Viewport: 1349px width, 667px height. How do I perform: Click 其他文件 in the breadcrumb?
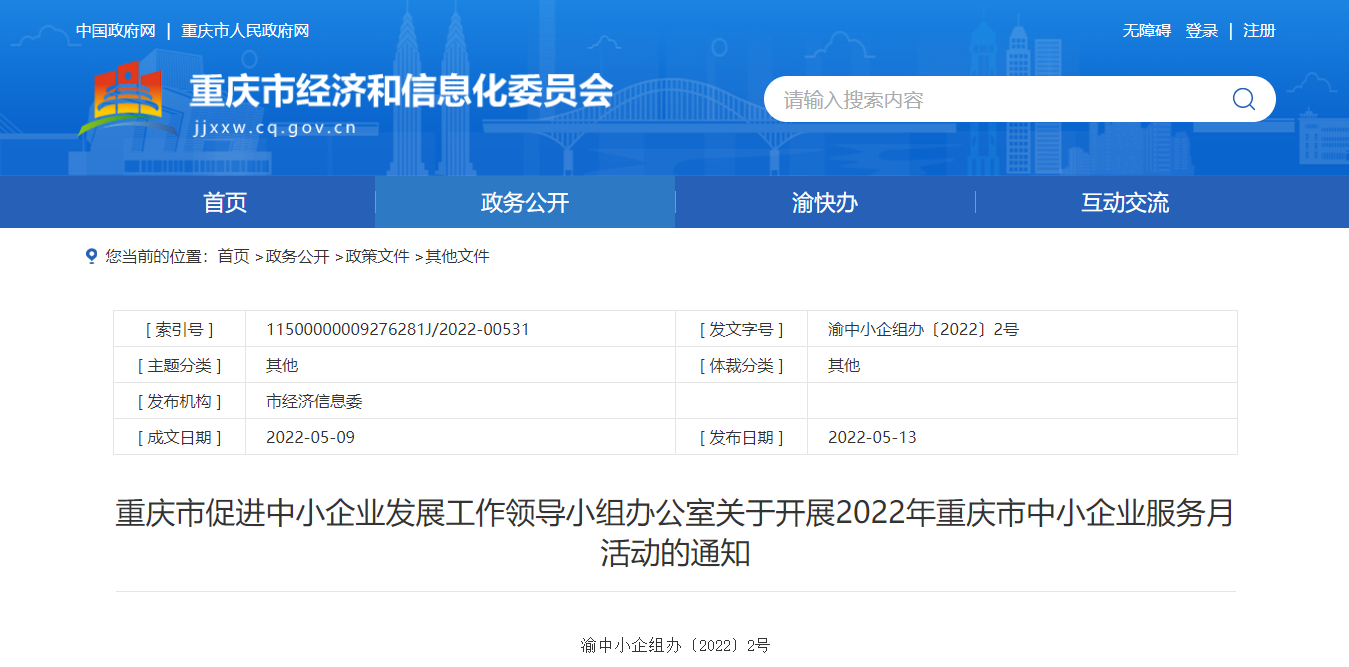(457, 257)
